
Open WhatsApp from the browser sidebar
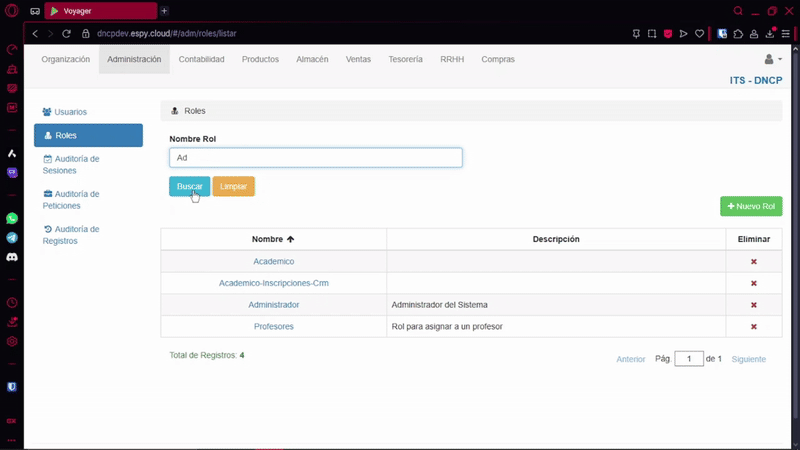pyautogui.click(x=12, y=218)
